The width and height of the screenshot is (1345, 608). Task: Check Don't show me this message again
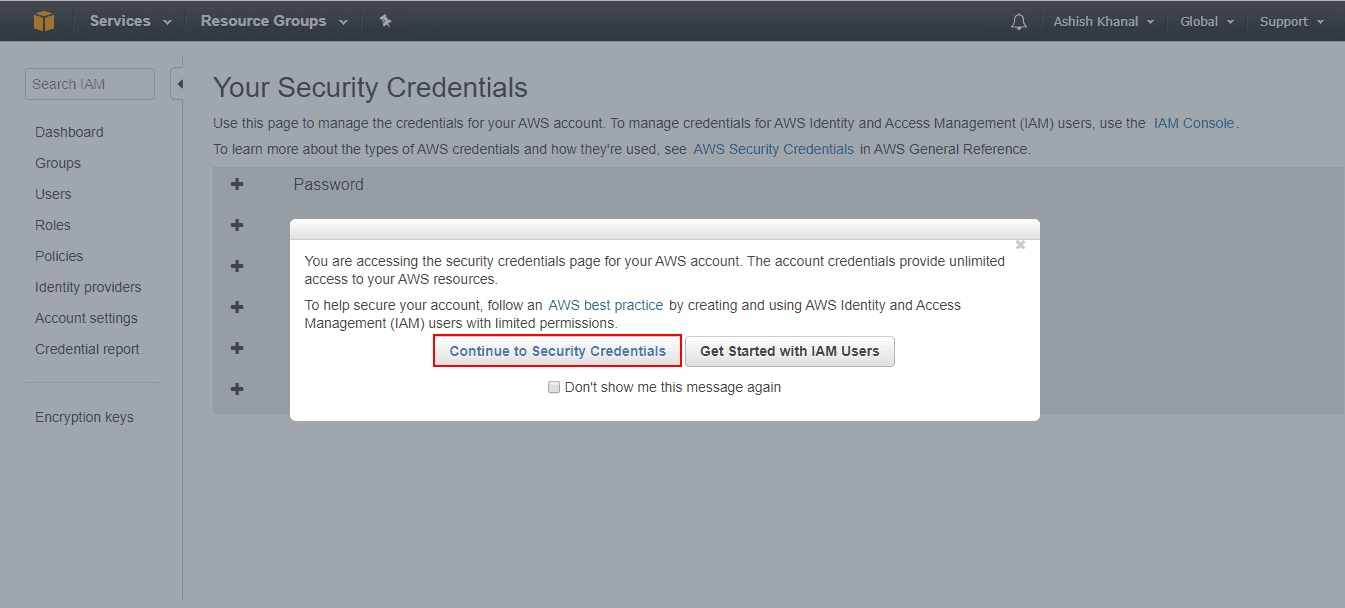click(554, 387)
